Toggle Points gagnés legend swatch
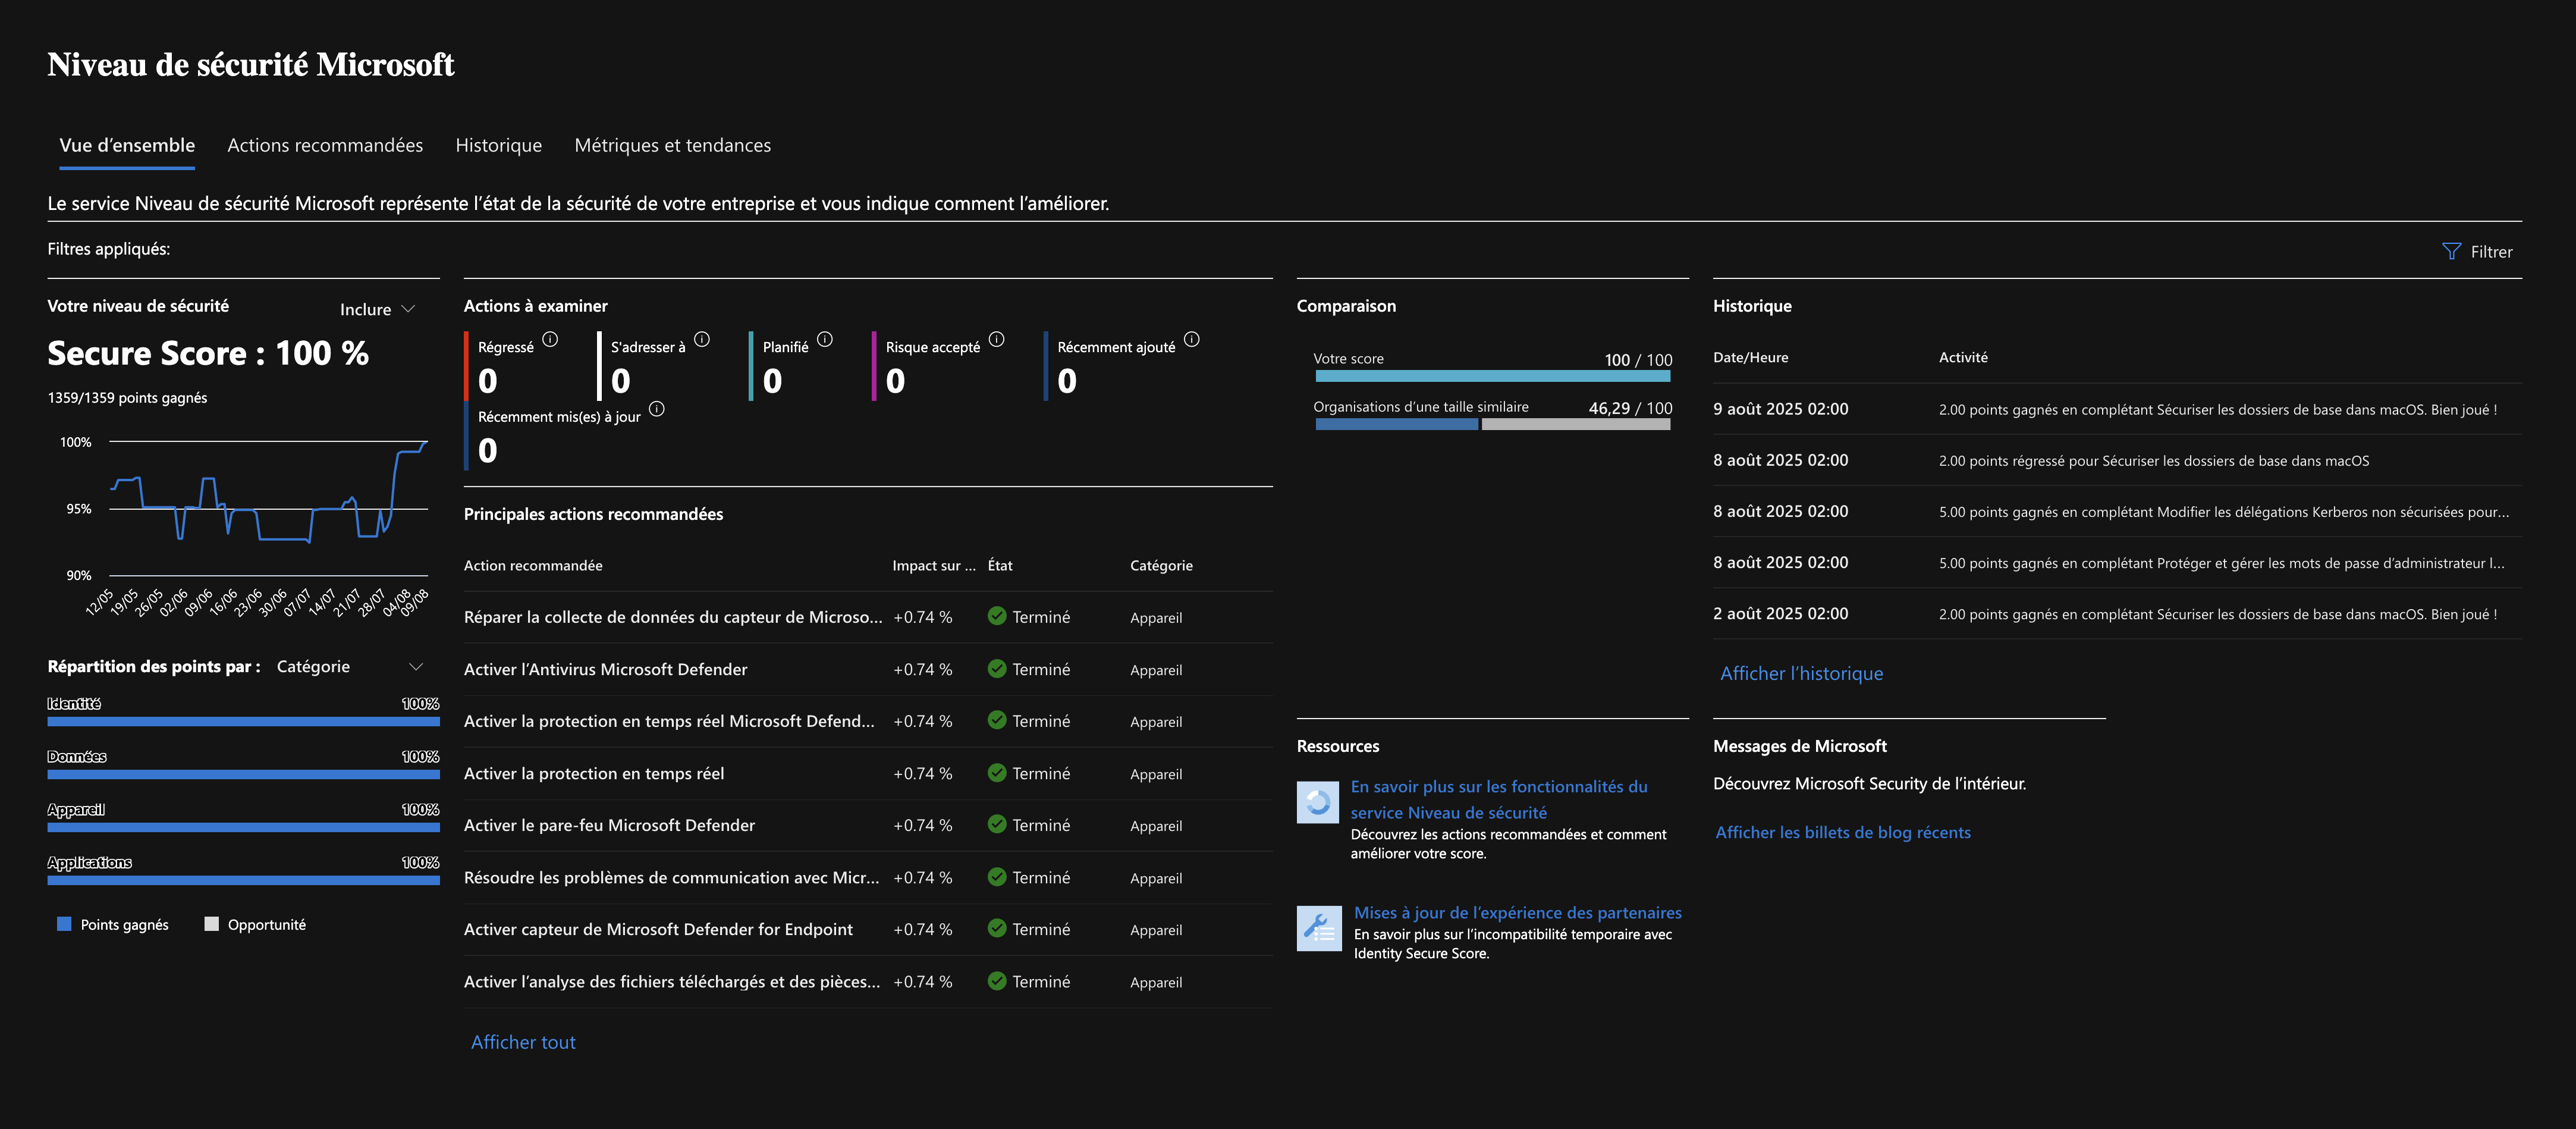 [x=64, y=924]
